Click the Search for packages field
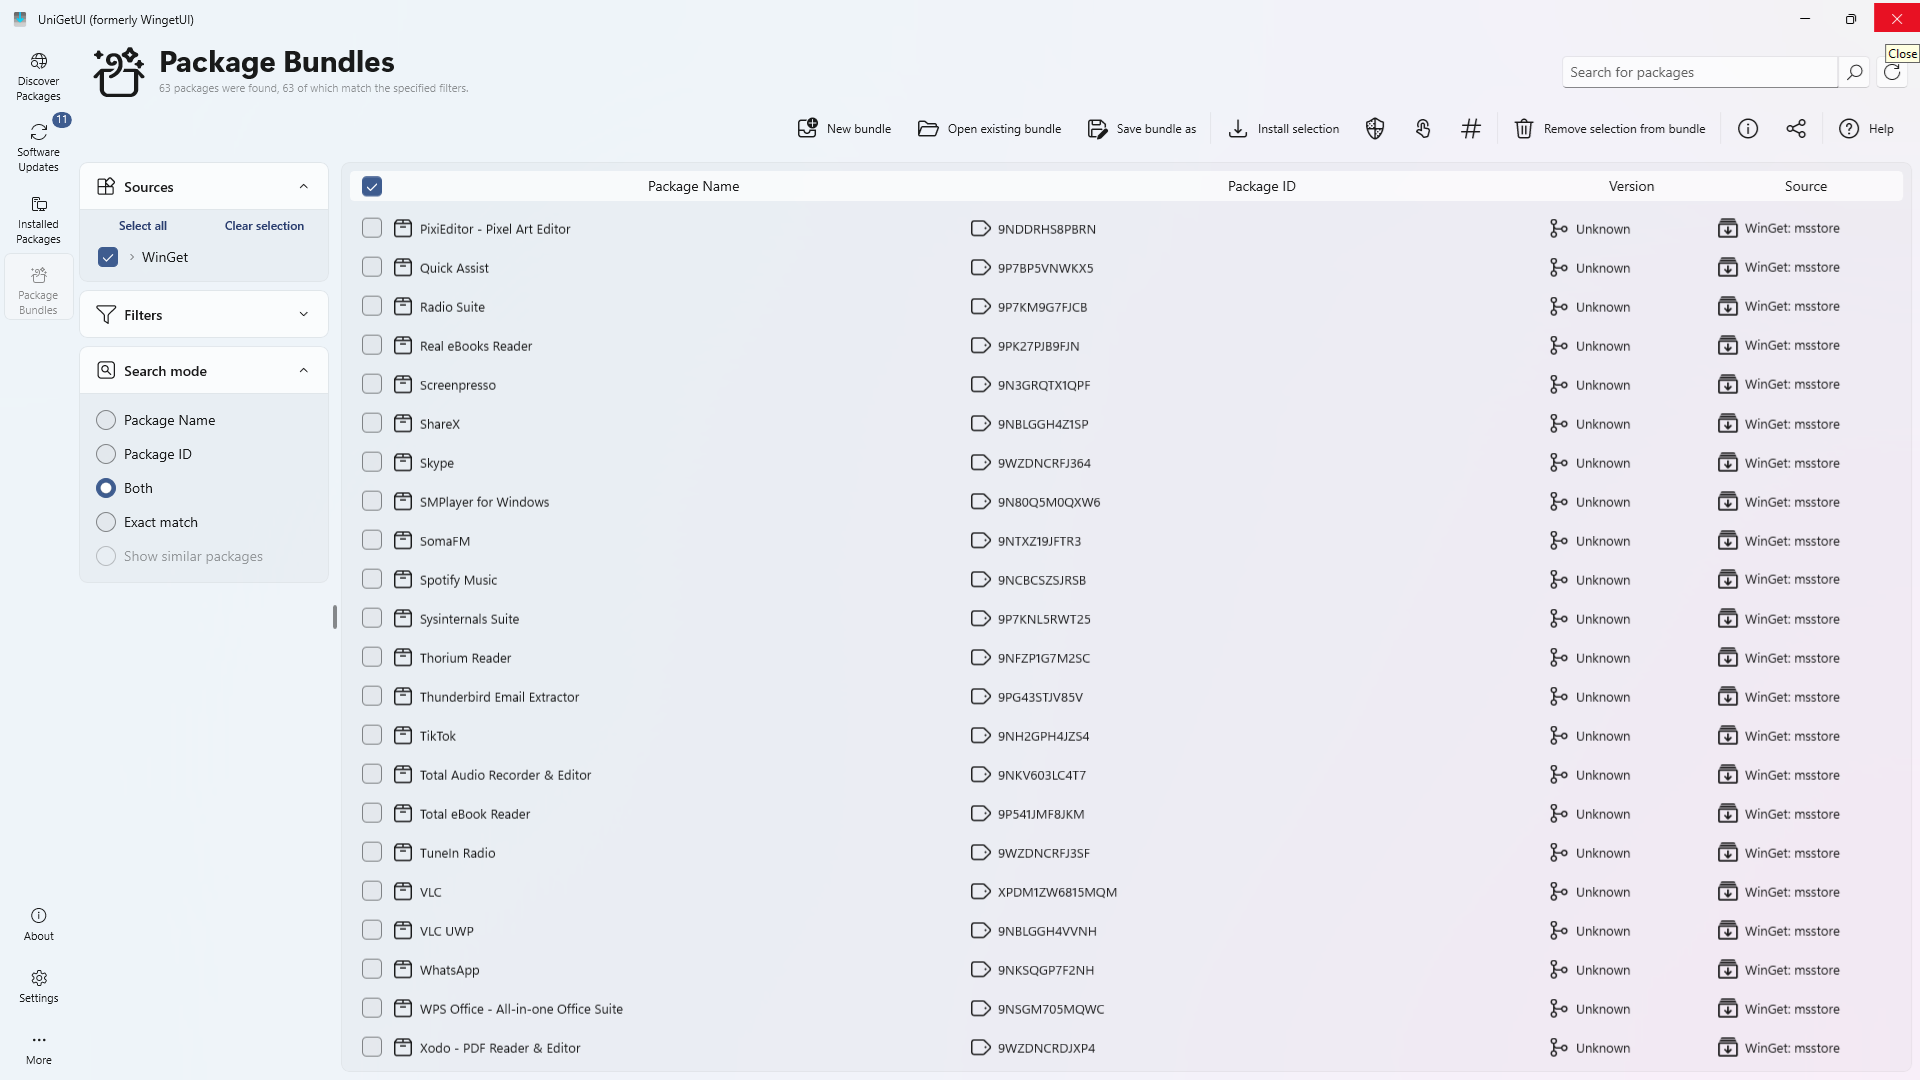 (1699, 72)
